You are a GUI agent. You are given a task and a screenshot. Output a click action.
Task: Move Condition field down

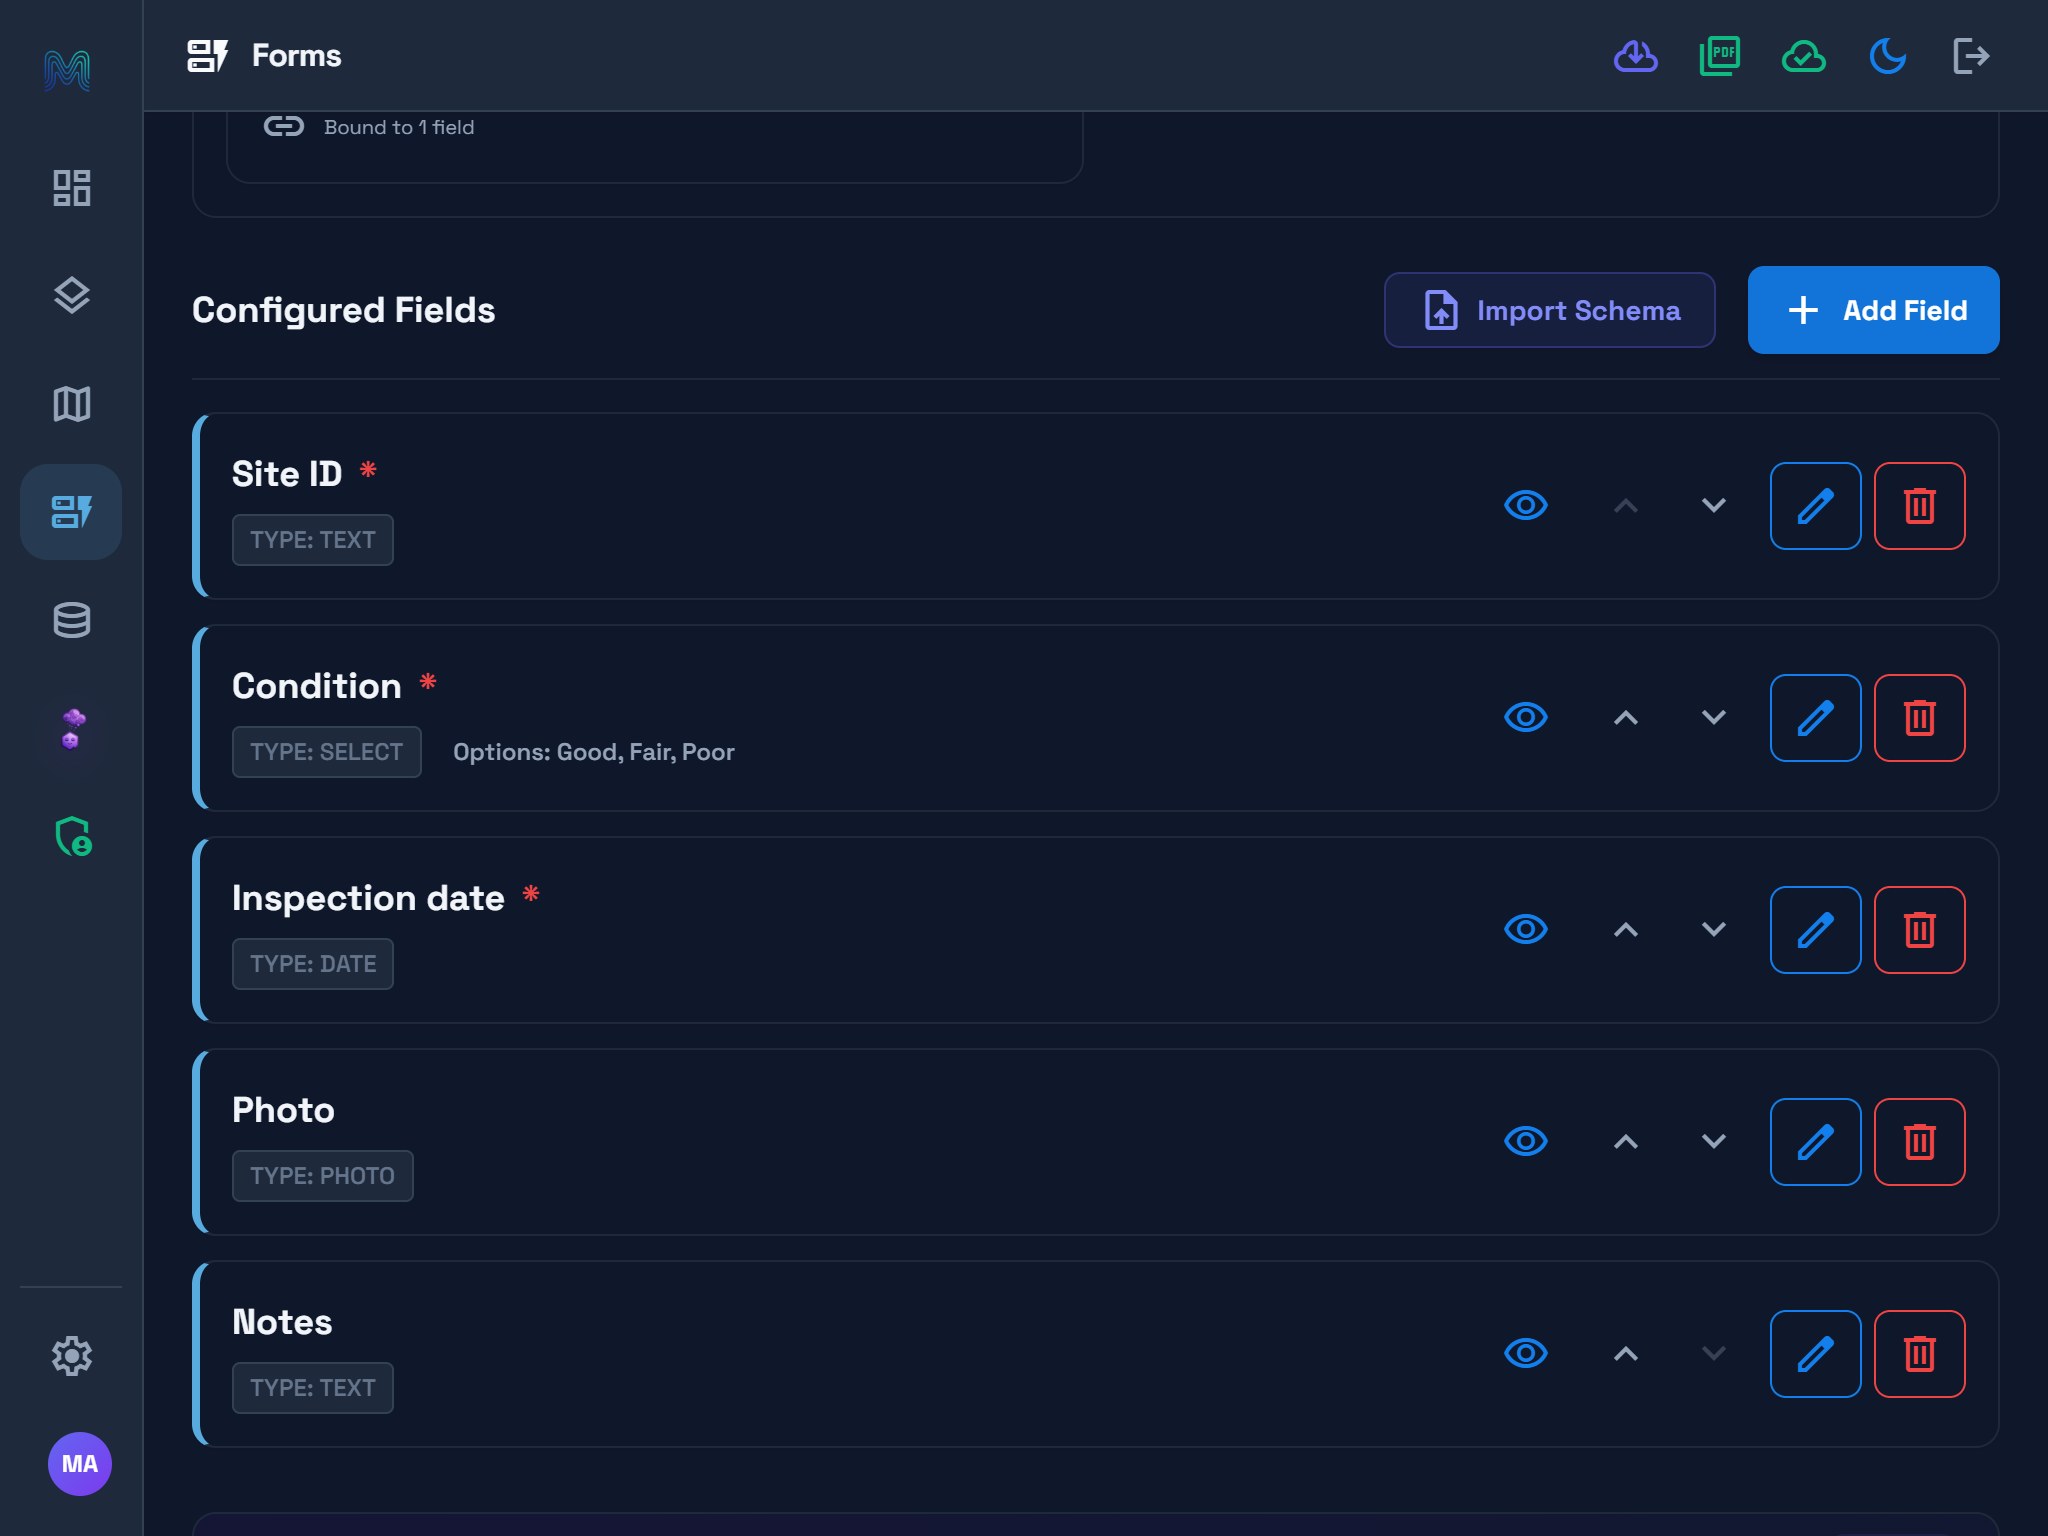[1714, 718]
